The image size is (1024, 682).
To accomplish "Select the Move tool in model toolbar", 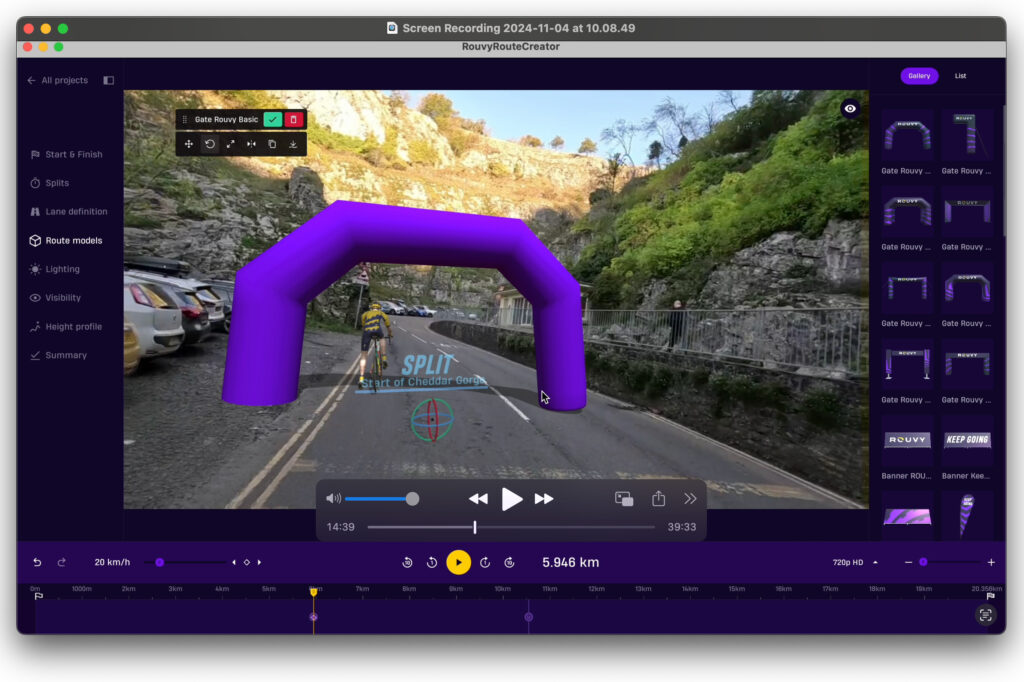I will coord(189,144).
